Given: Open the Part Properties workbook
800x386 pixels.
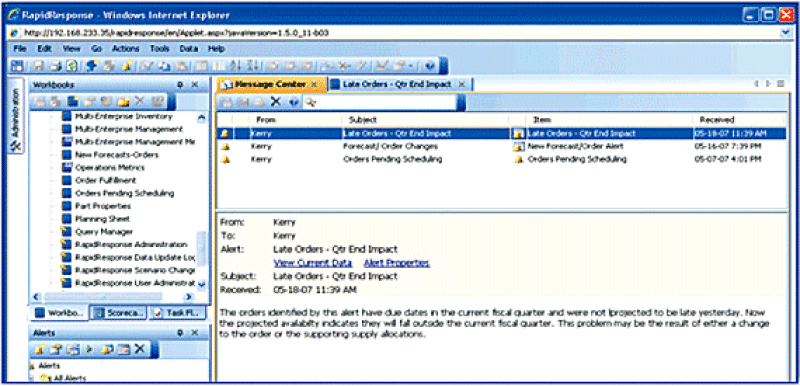Looking at the screenshot, I should 96,206.
